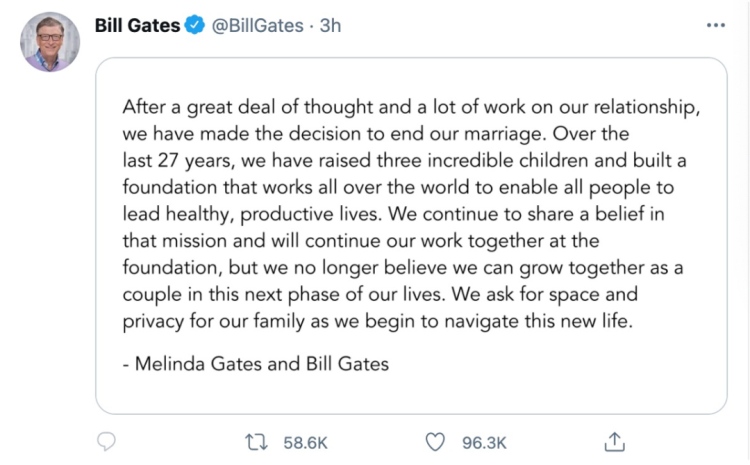Like the tweet with the heart icon
This screenshot has height=465, width=750.
click(x=435, y=441)
